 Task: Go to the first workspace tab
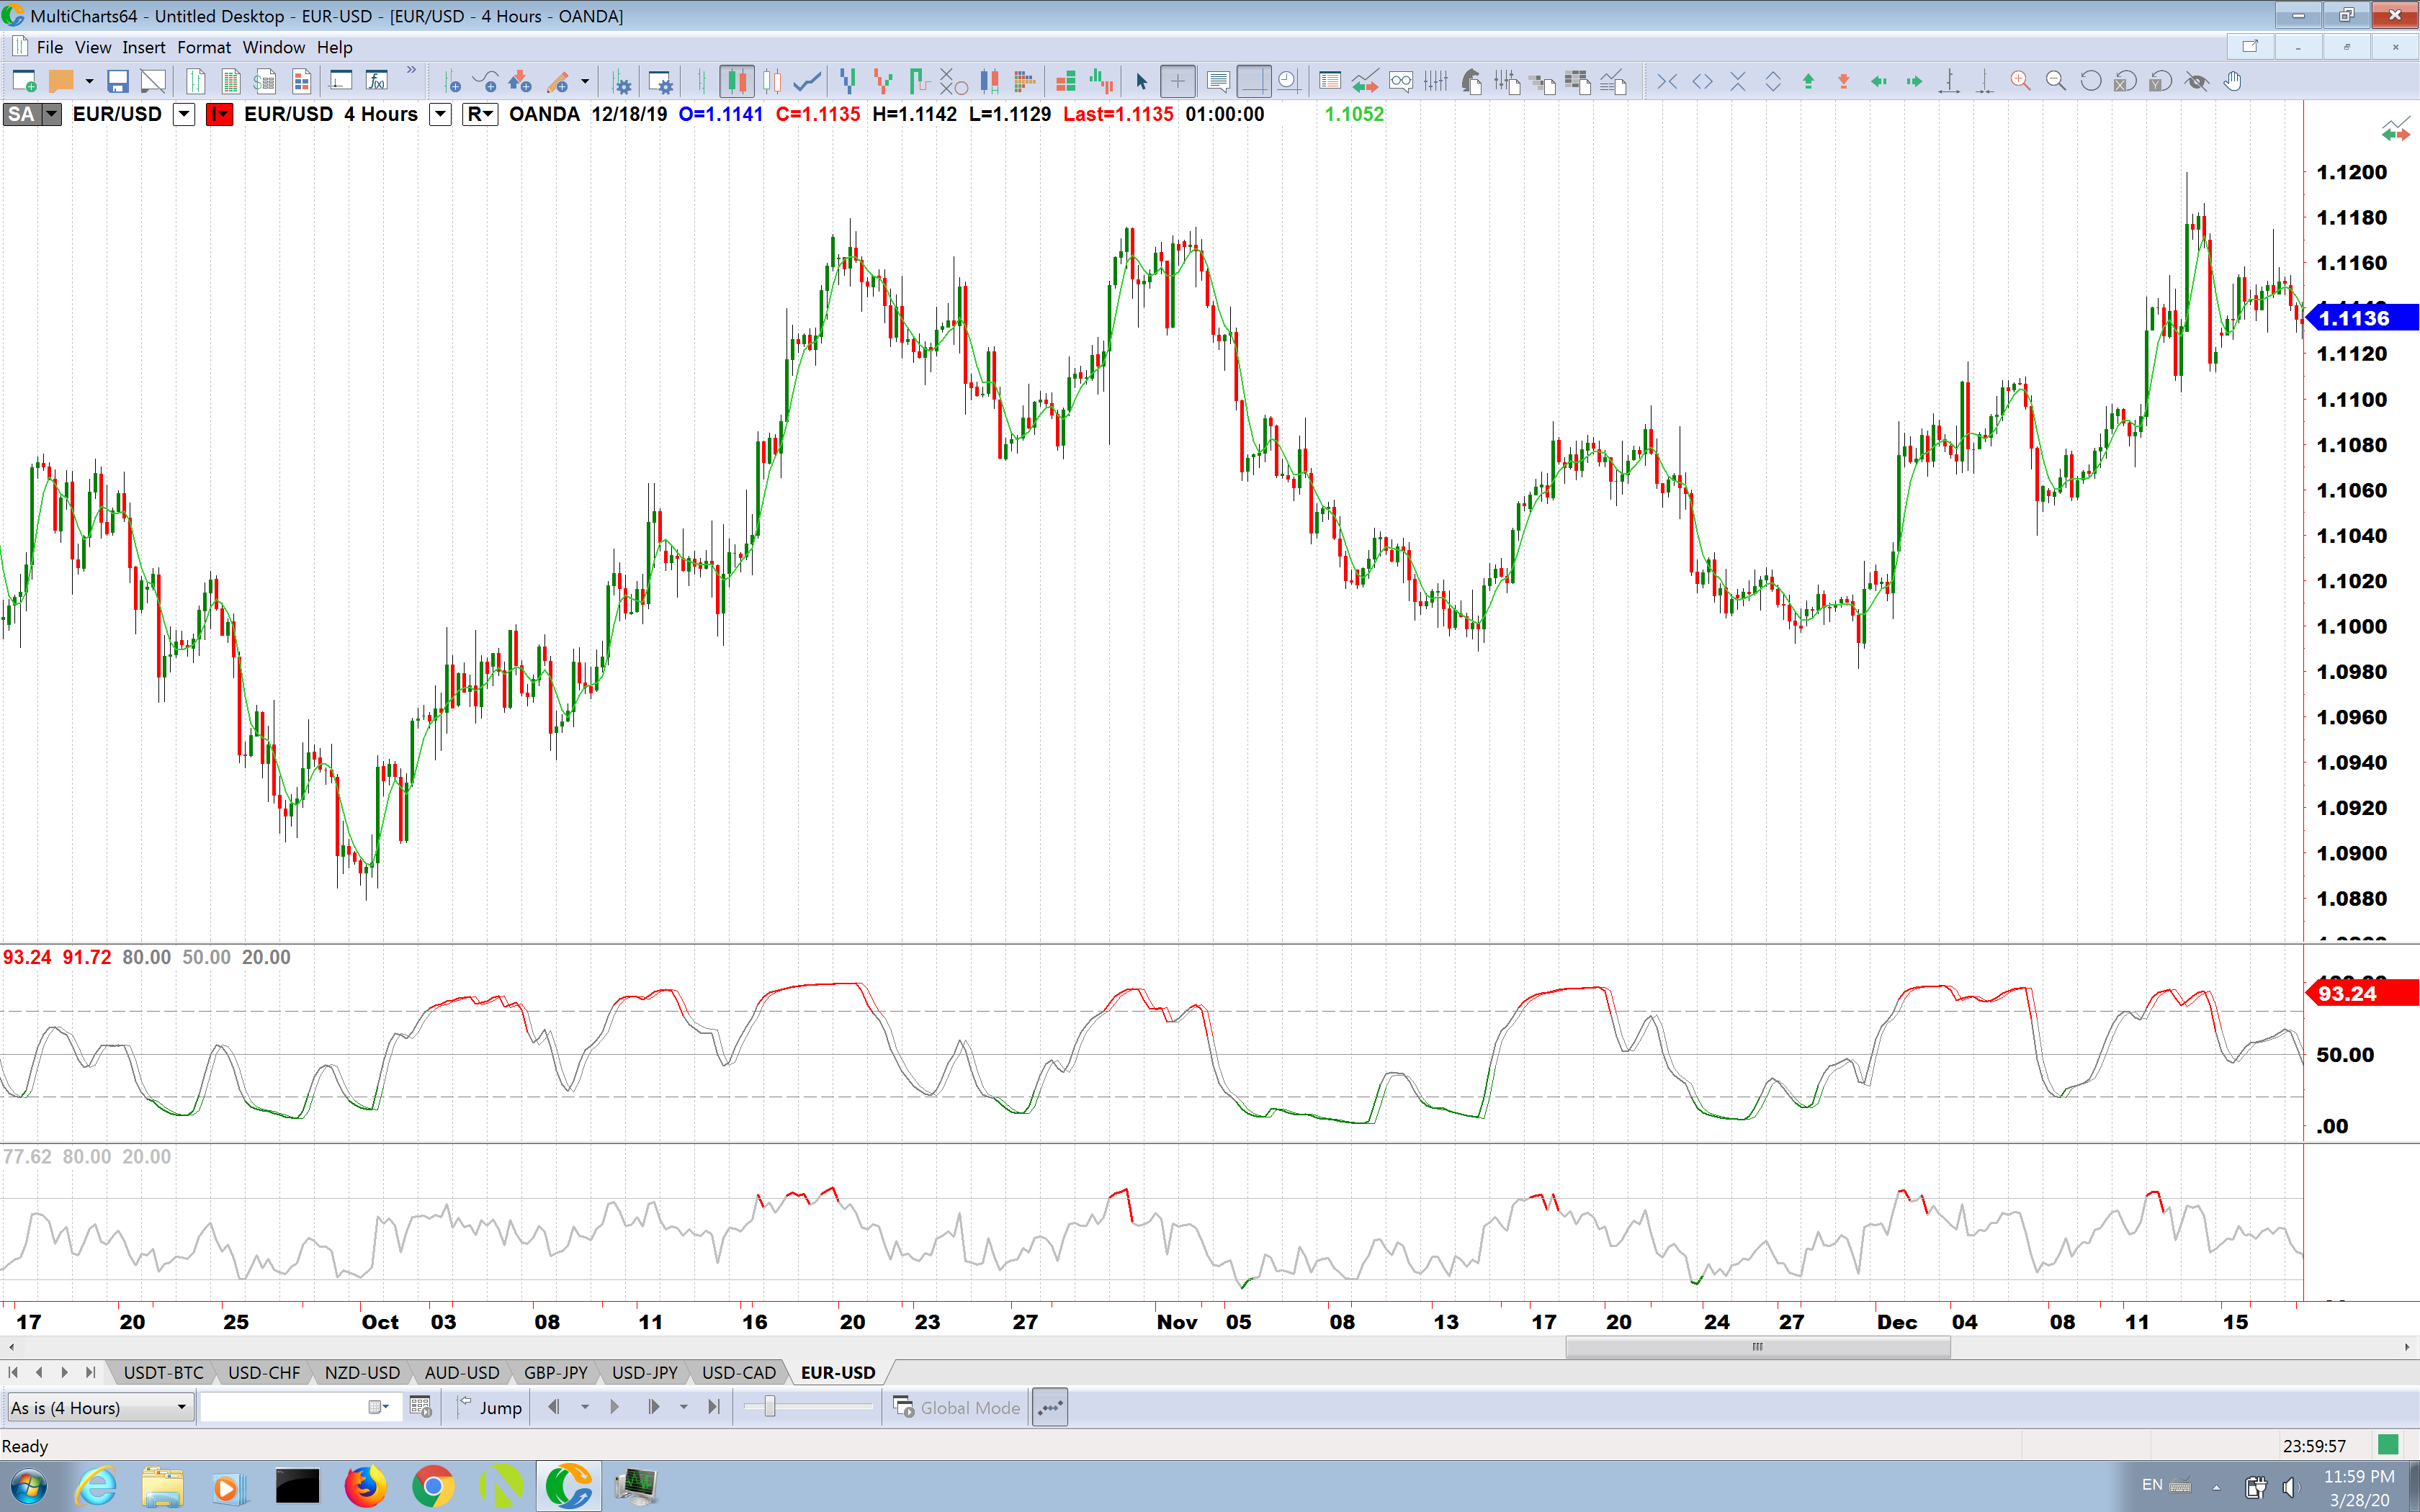pos(13,1373)
